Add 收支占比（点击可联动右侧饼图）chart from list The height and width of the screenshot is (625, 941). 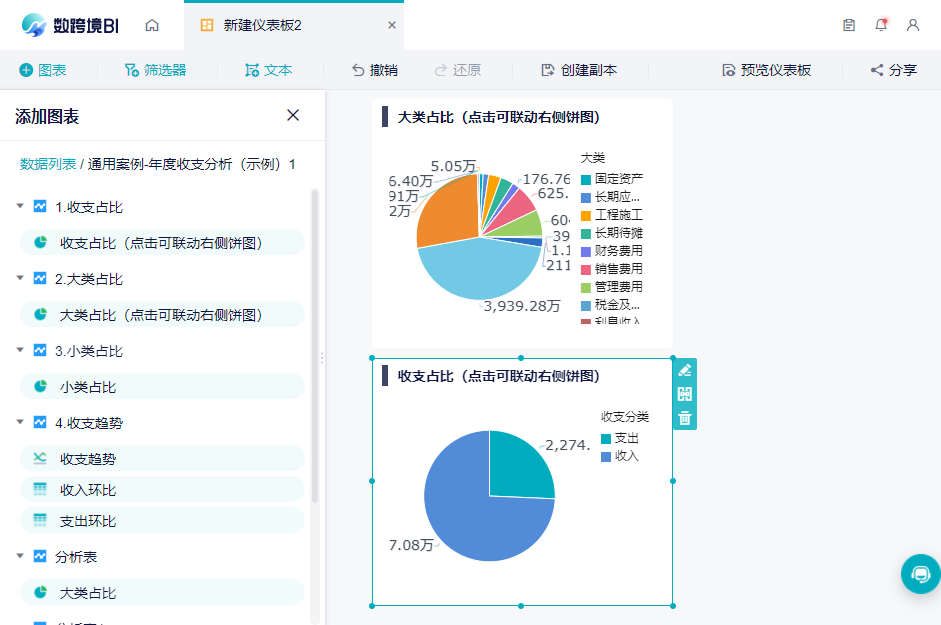[162, 242]
